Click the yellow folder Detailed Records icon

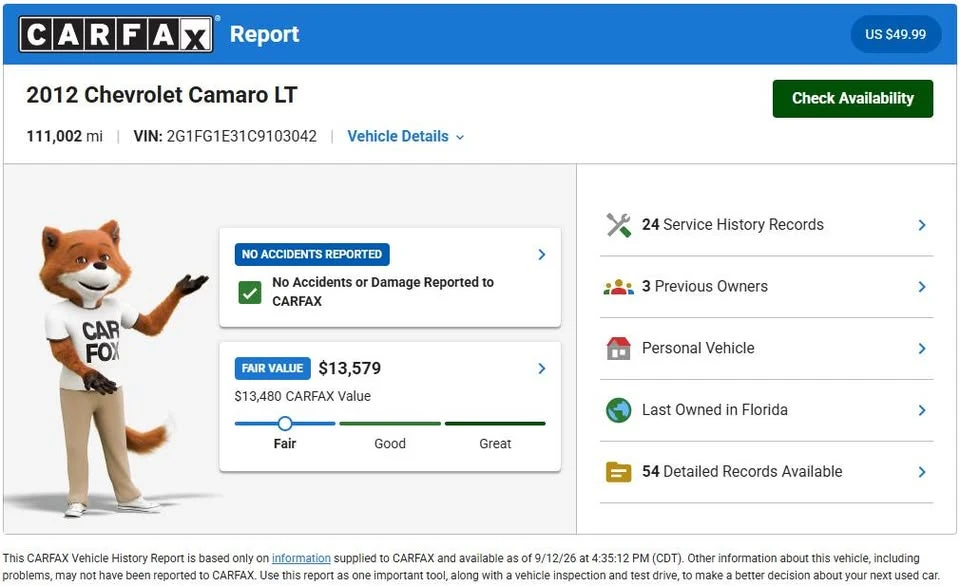618,472
